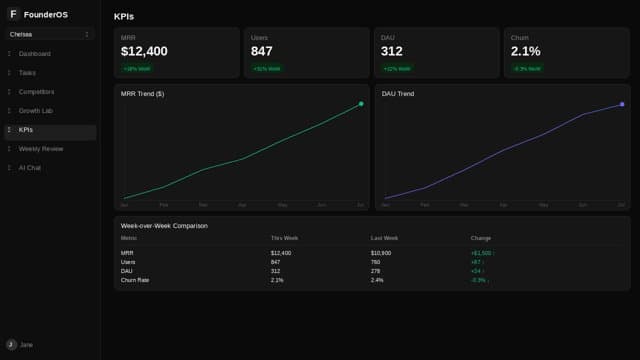The width and height of the screenshot is (640, 360).
Task: Click the FounderOS F logo
Action: pos(13,14)
